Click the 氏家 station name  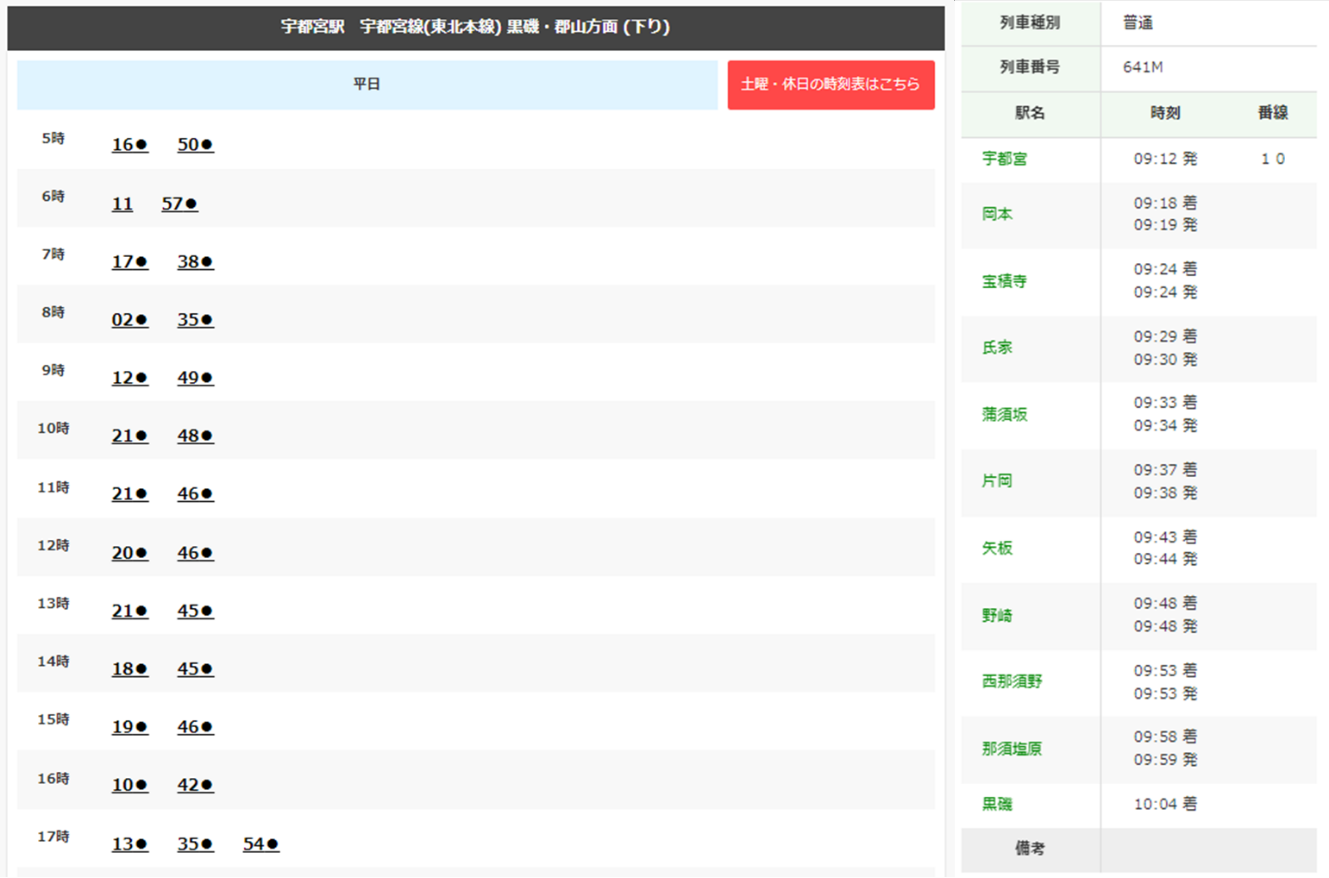[997, 348]
